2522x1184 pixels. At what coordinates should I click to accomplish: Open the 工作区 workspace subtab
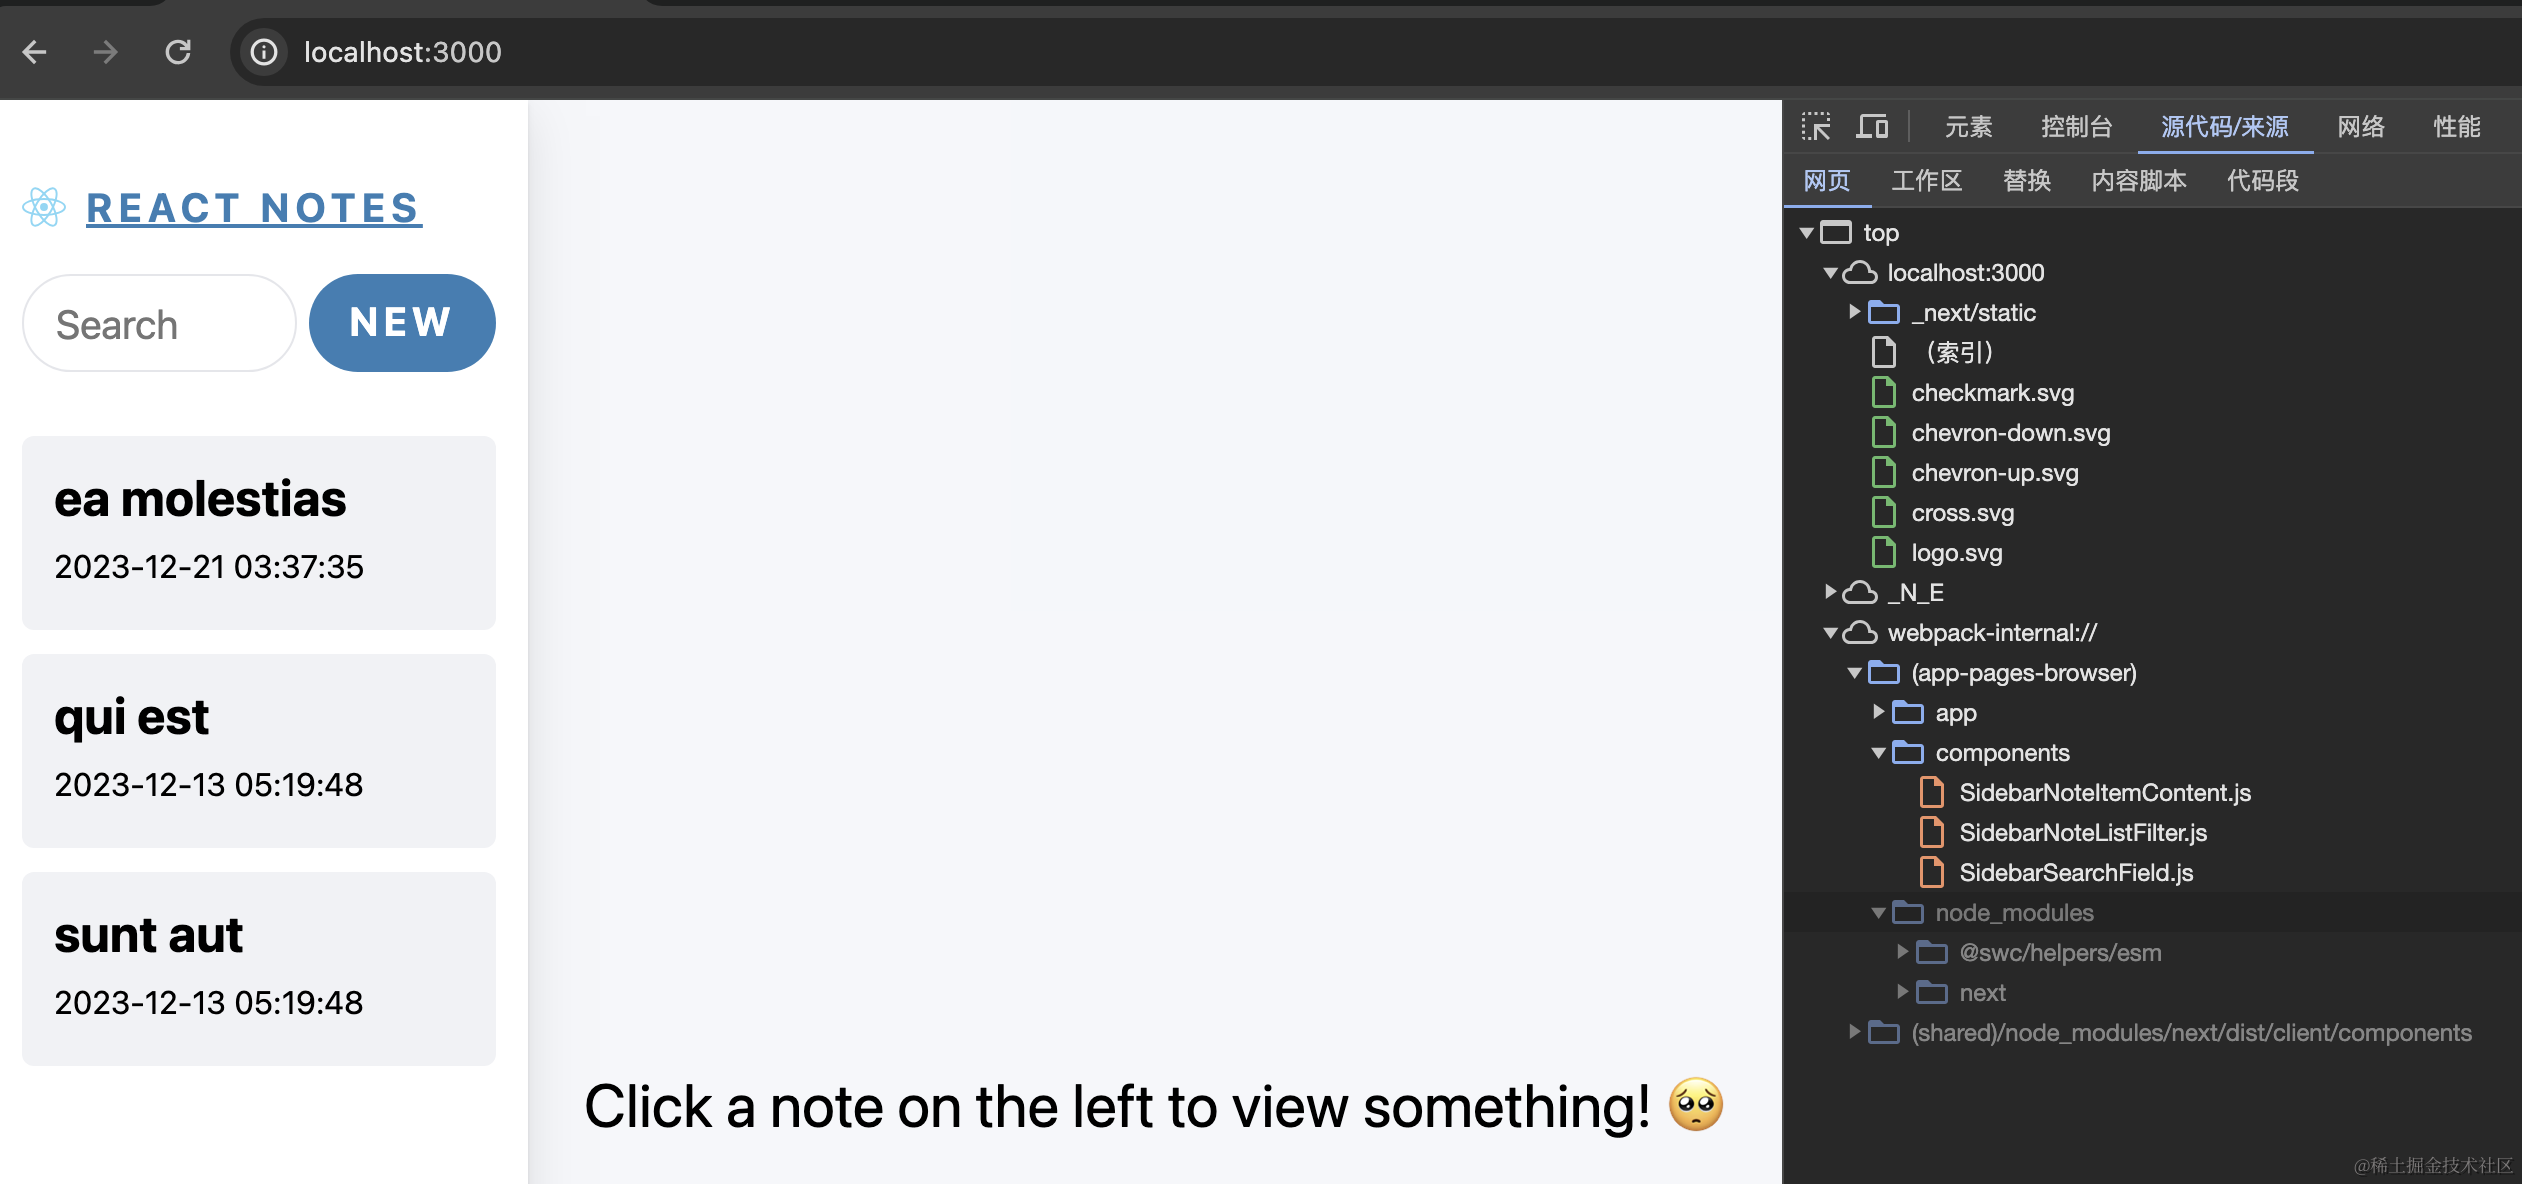pos(1926,181)
